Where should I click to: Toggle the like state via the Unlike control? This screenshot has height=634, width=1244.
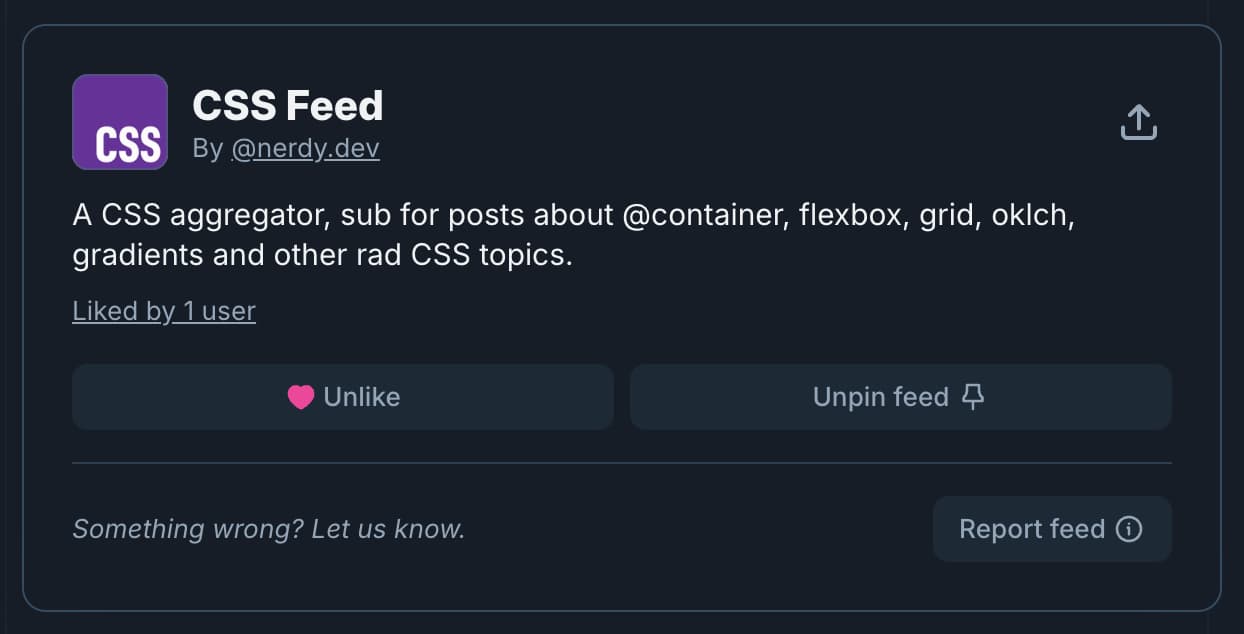point(343,396)
